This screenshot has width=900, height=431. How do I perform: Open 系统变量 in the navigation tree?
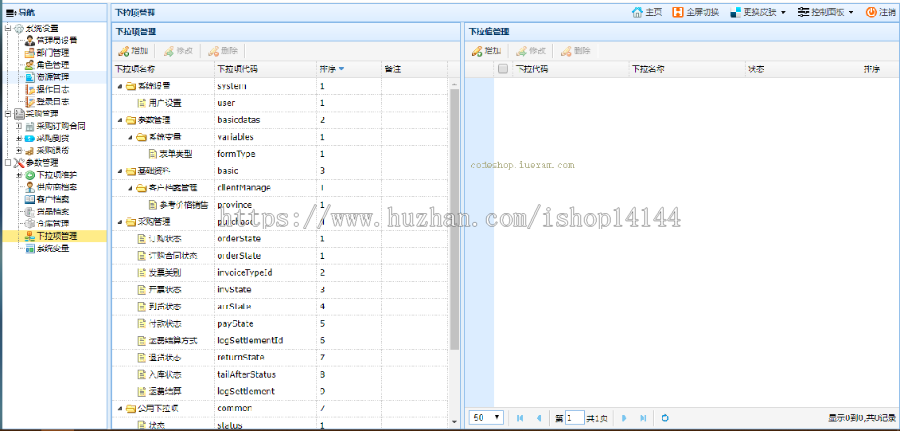(53, 248)
